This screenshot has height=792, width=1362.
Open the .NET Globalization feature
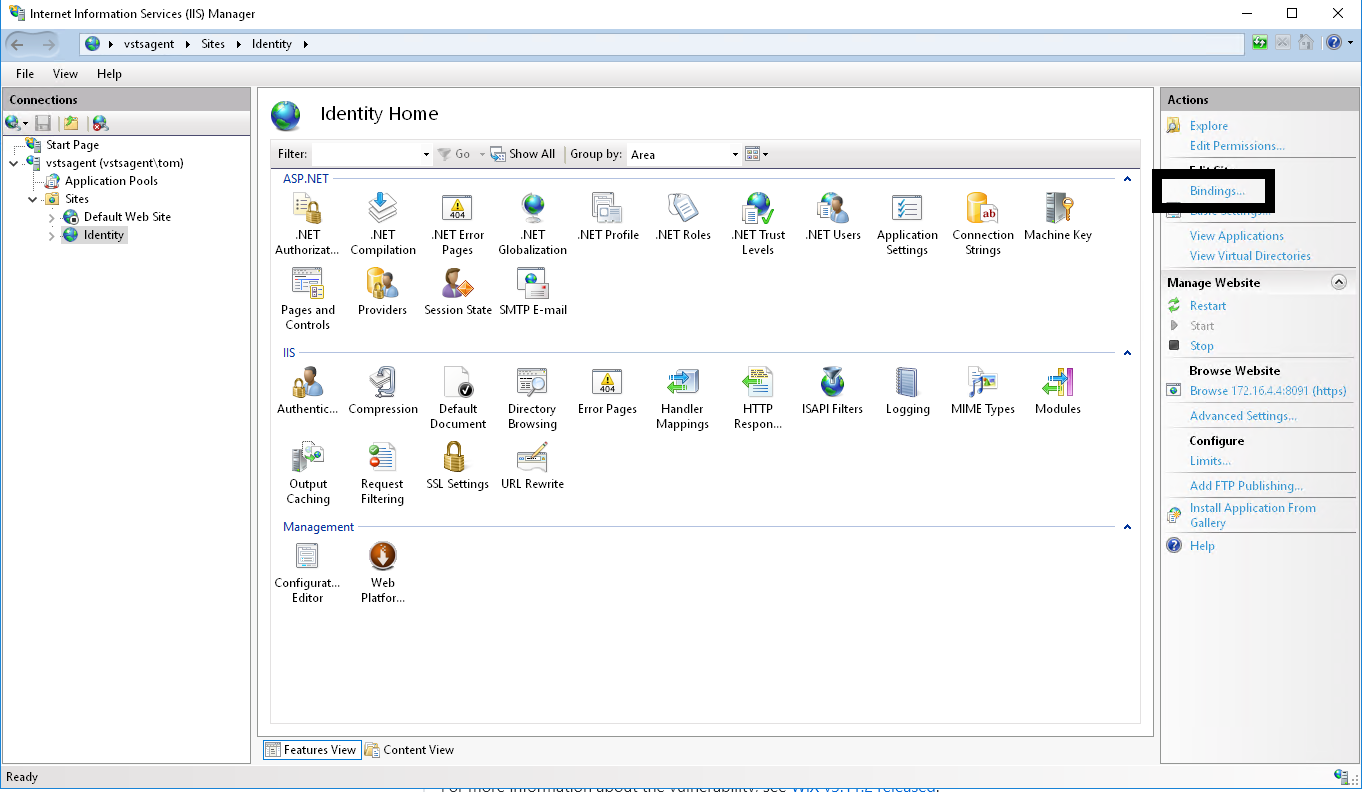533,223
